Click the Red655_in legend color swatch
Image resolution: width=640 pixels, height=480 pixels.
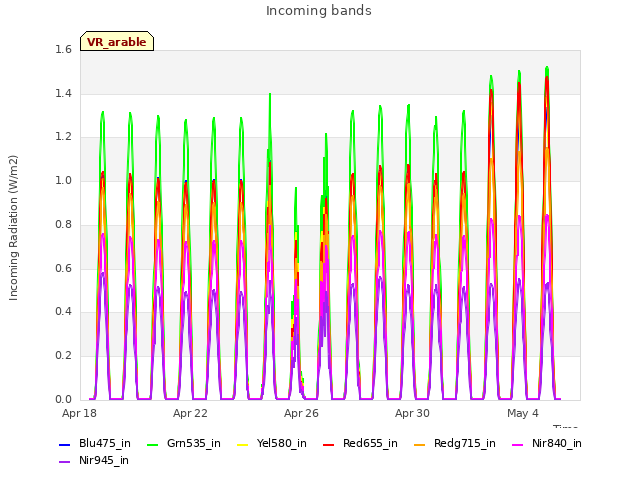[x=329, y=444]
